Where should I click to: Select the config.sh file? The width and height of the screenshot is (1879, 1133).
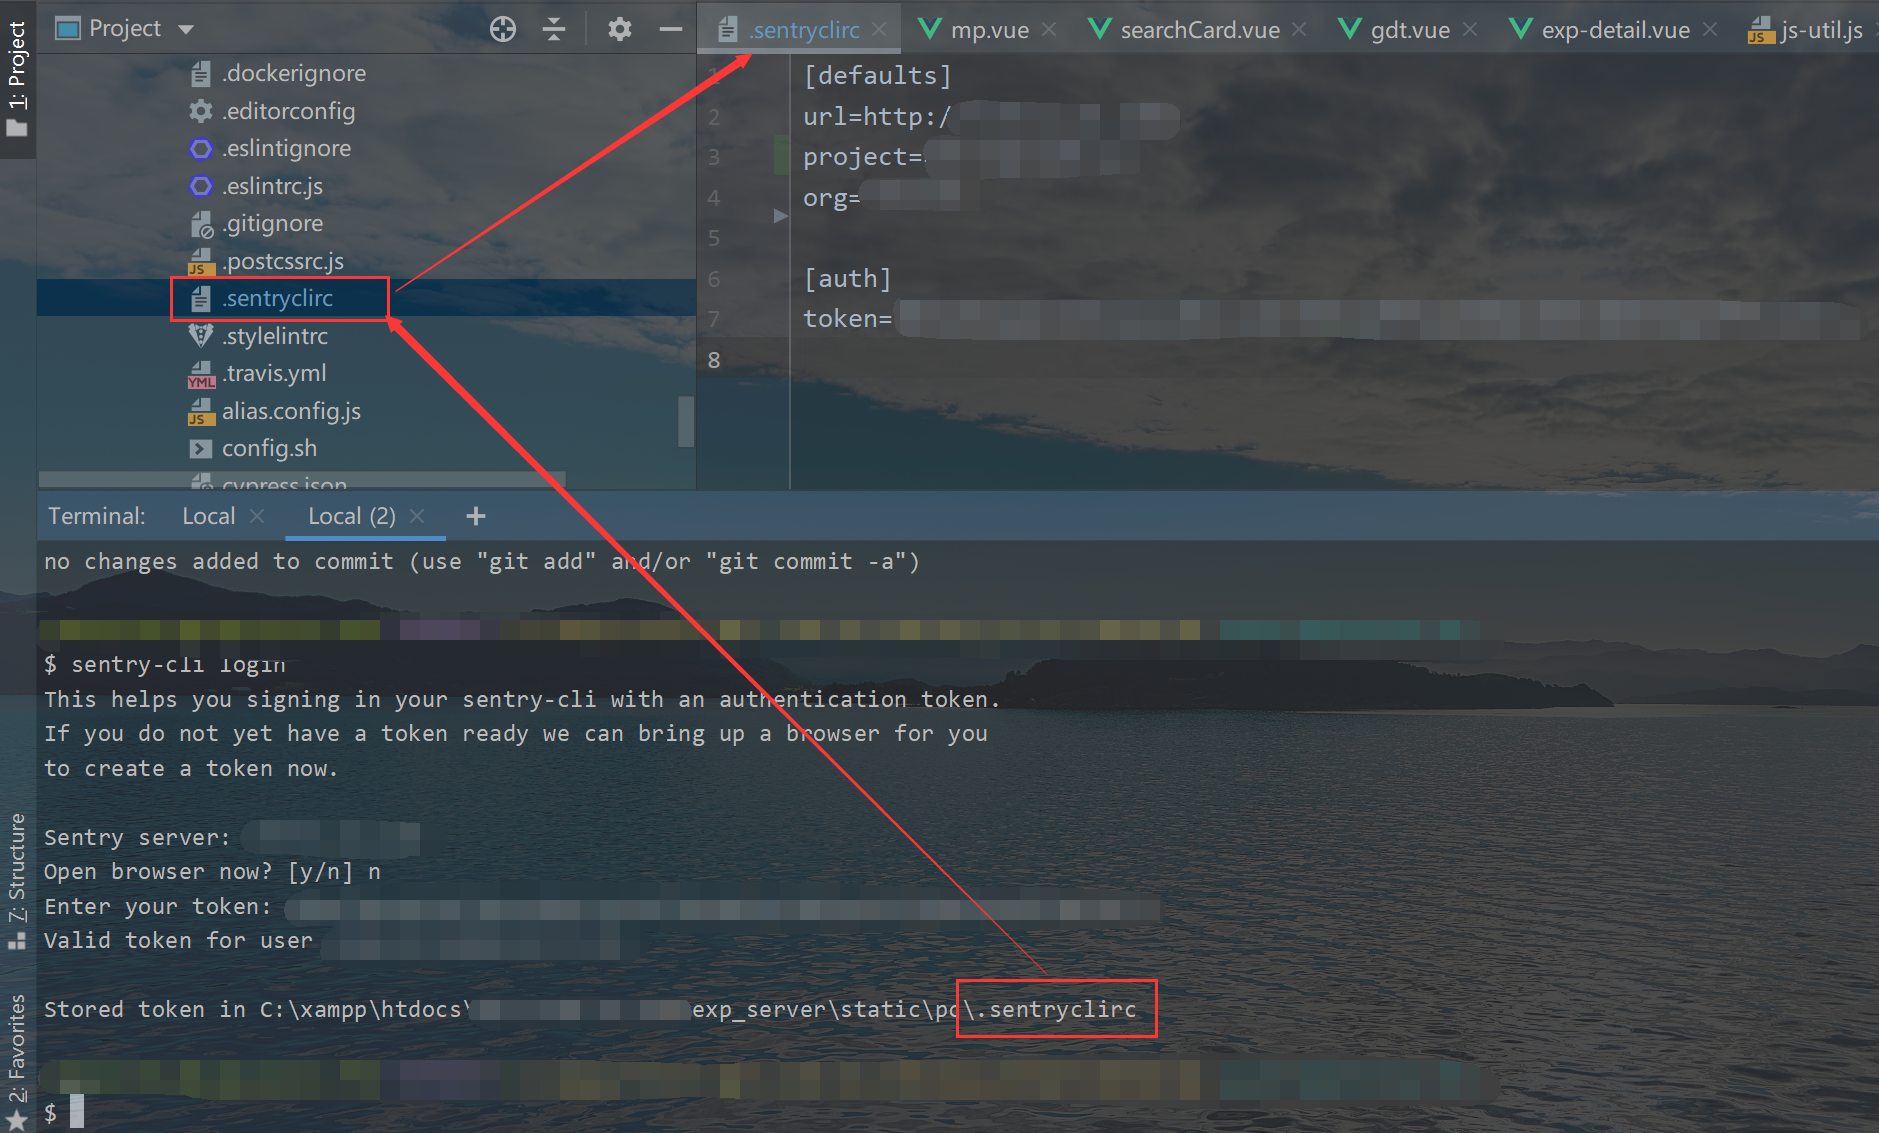(x=269, y=448)
